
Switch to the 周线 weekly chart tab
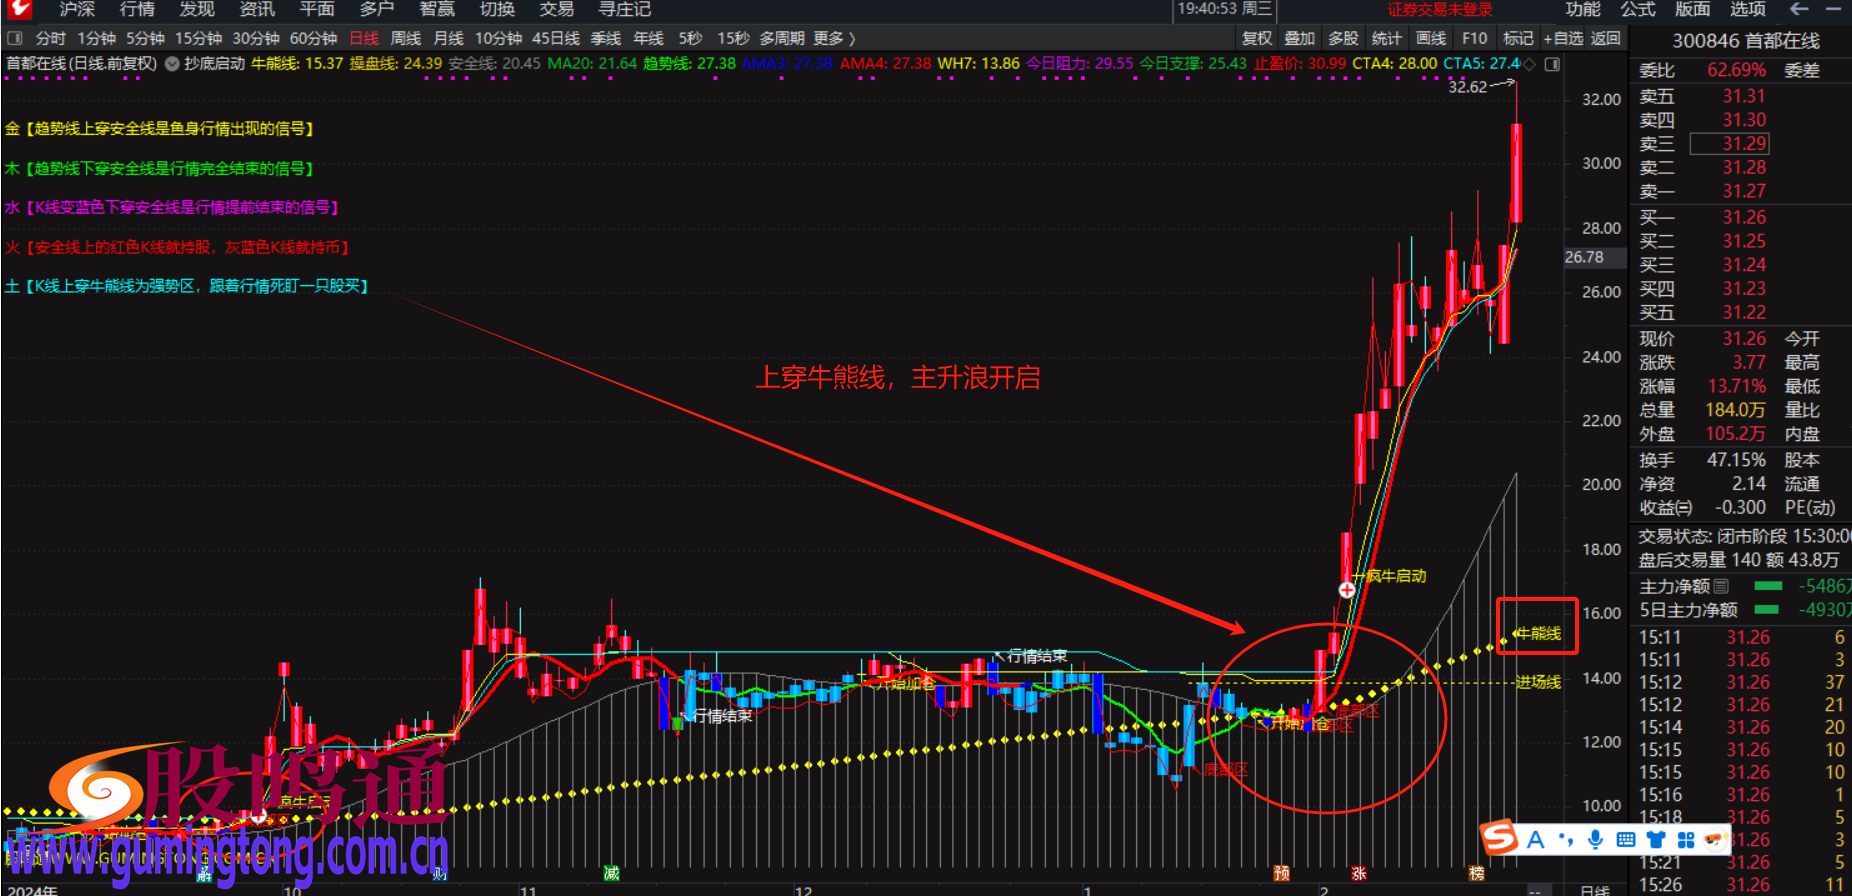click(x=405, y=38)
